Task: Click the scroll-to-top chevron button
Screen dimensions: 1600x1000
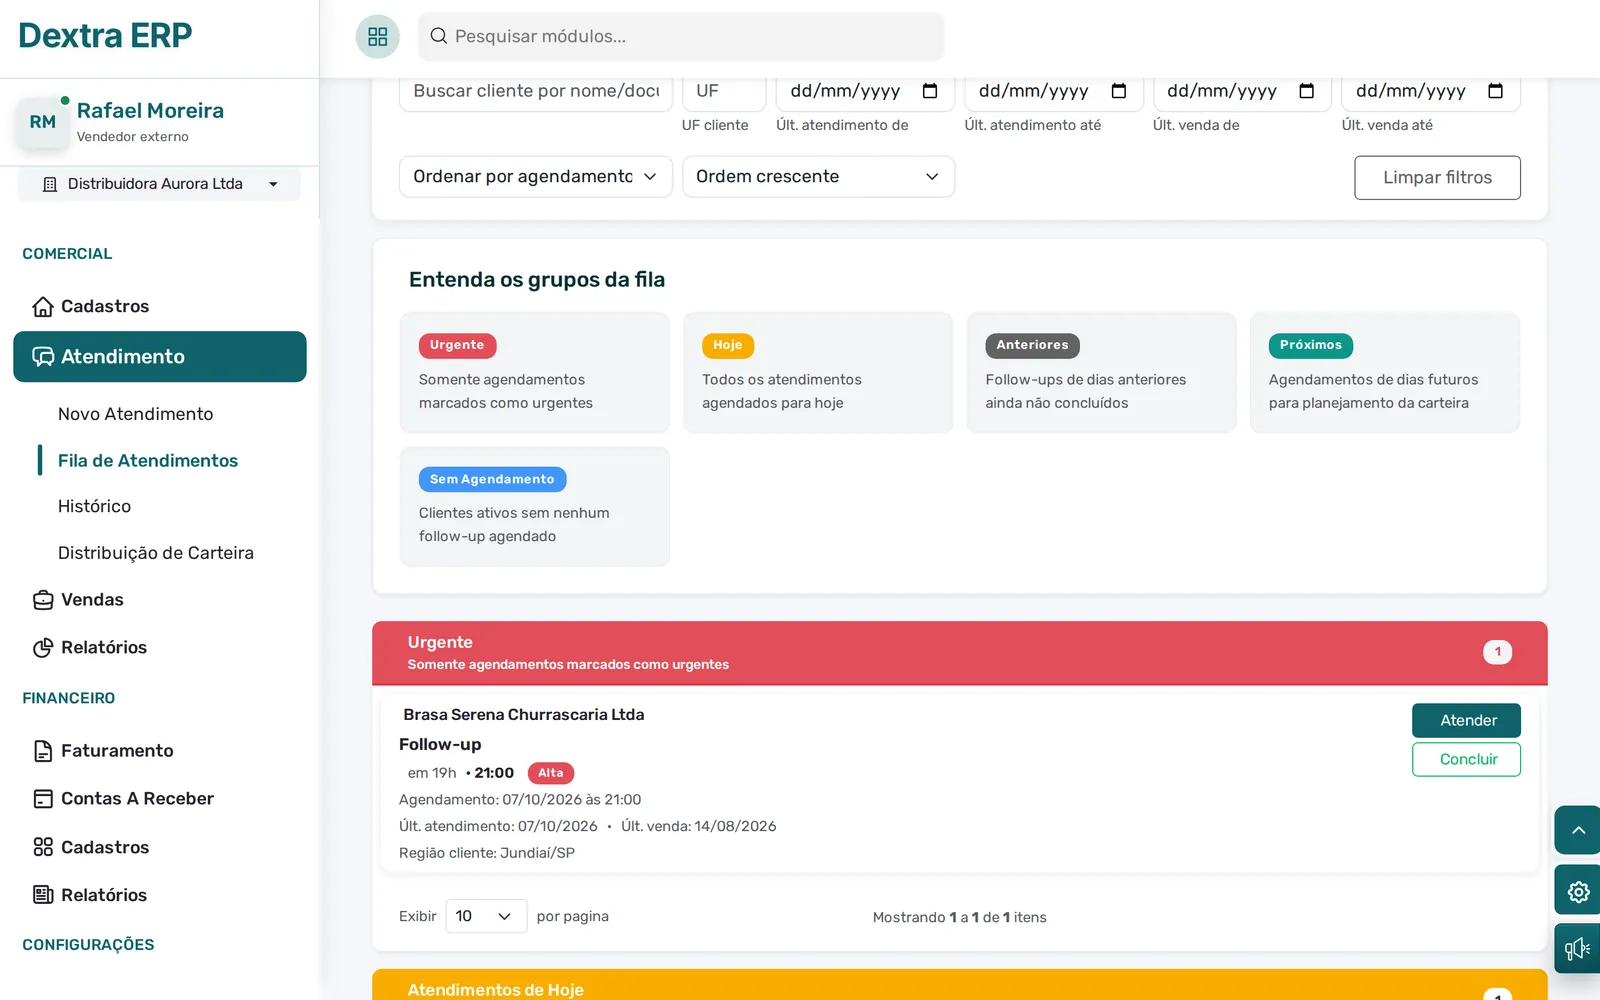Action: tap(1578, 830)
